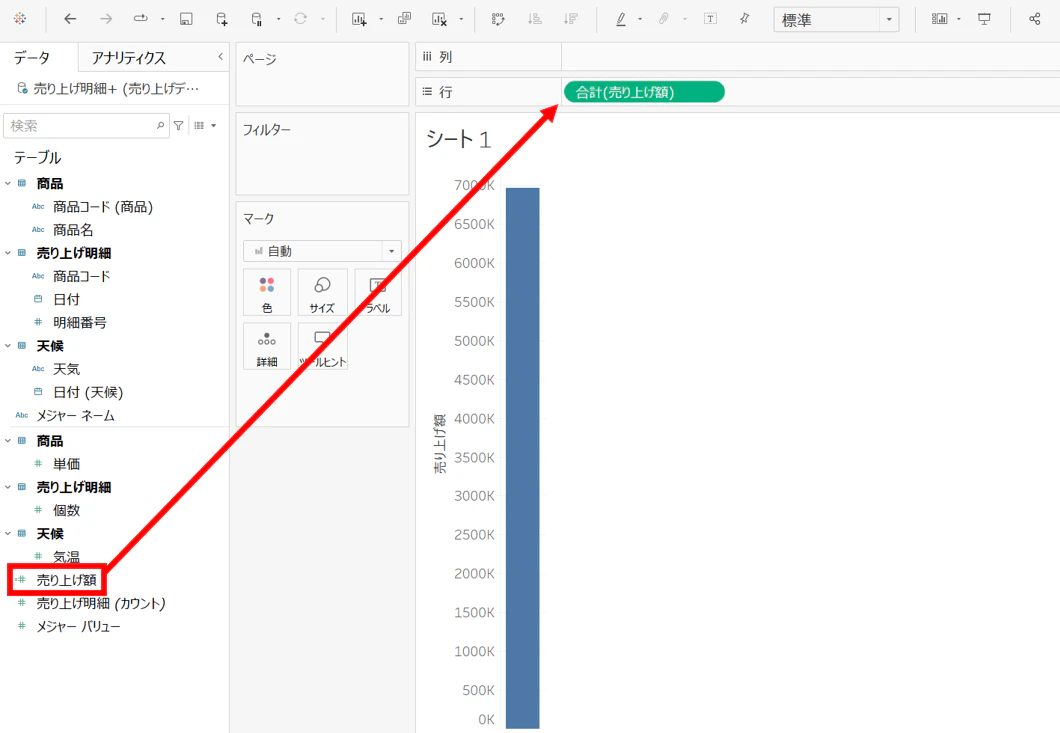Open the data pane view options dropdown arrow
This screenshot has width=1060, height=733.
[214, 125]
